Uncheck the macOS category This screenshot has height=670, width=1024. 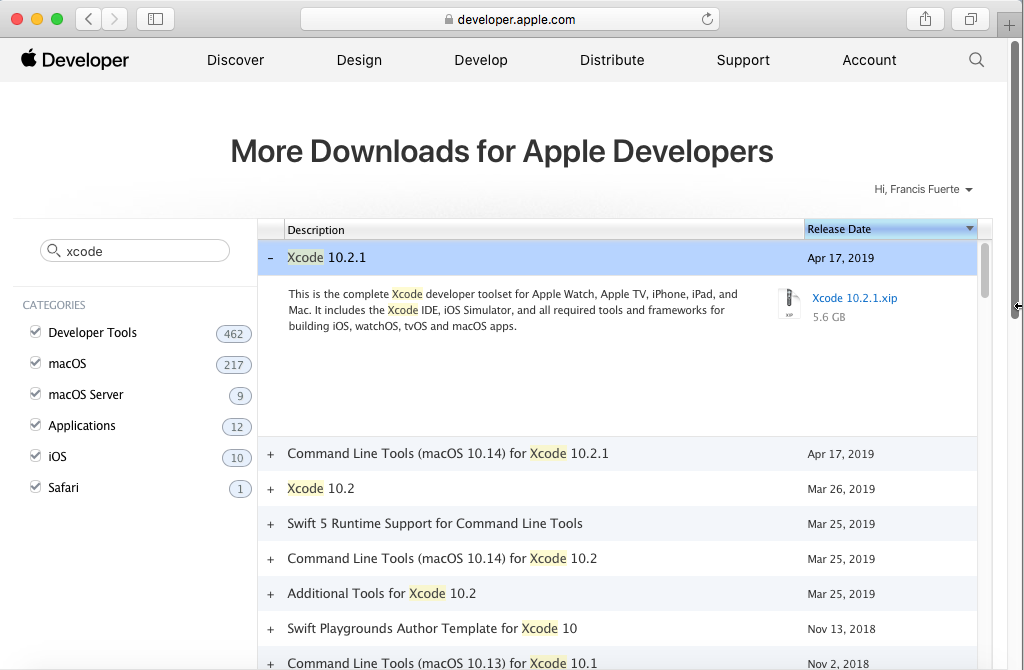(35, 362)
